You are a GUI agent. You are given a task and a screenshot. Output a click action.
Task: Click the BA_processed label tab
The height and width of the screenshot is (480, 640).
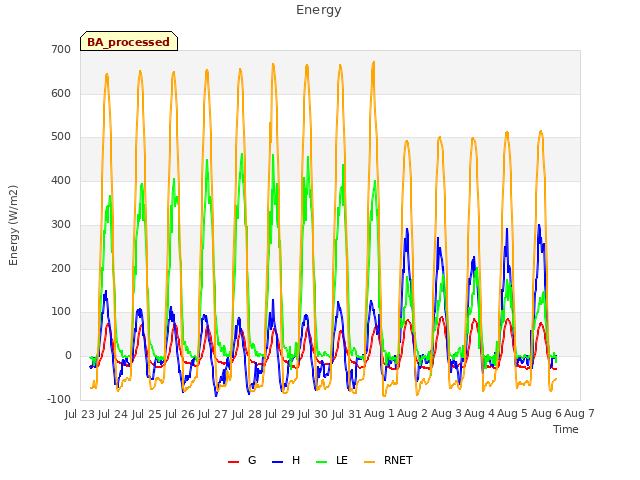point(129,41)
